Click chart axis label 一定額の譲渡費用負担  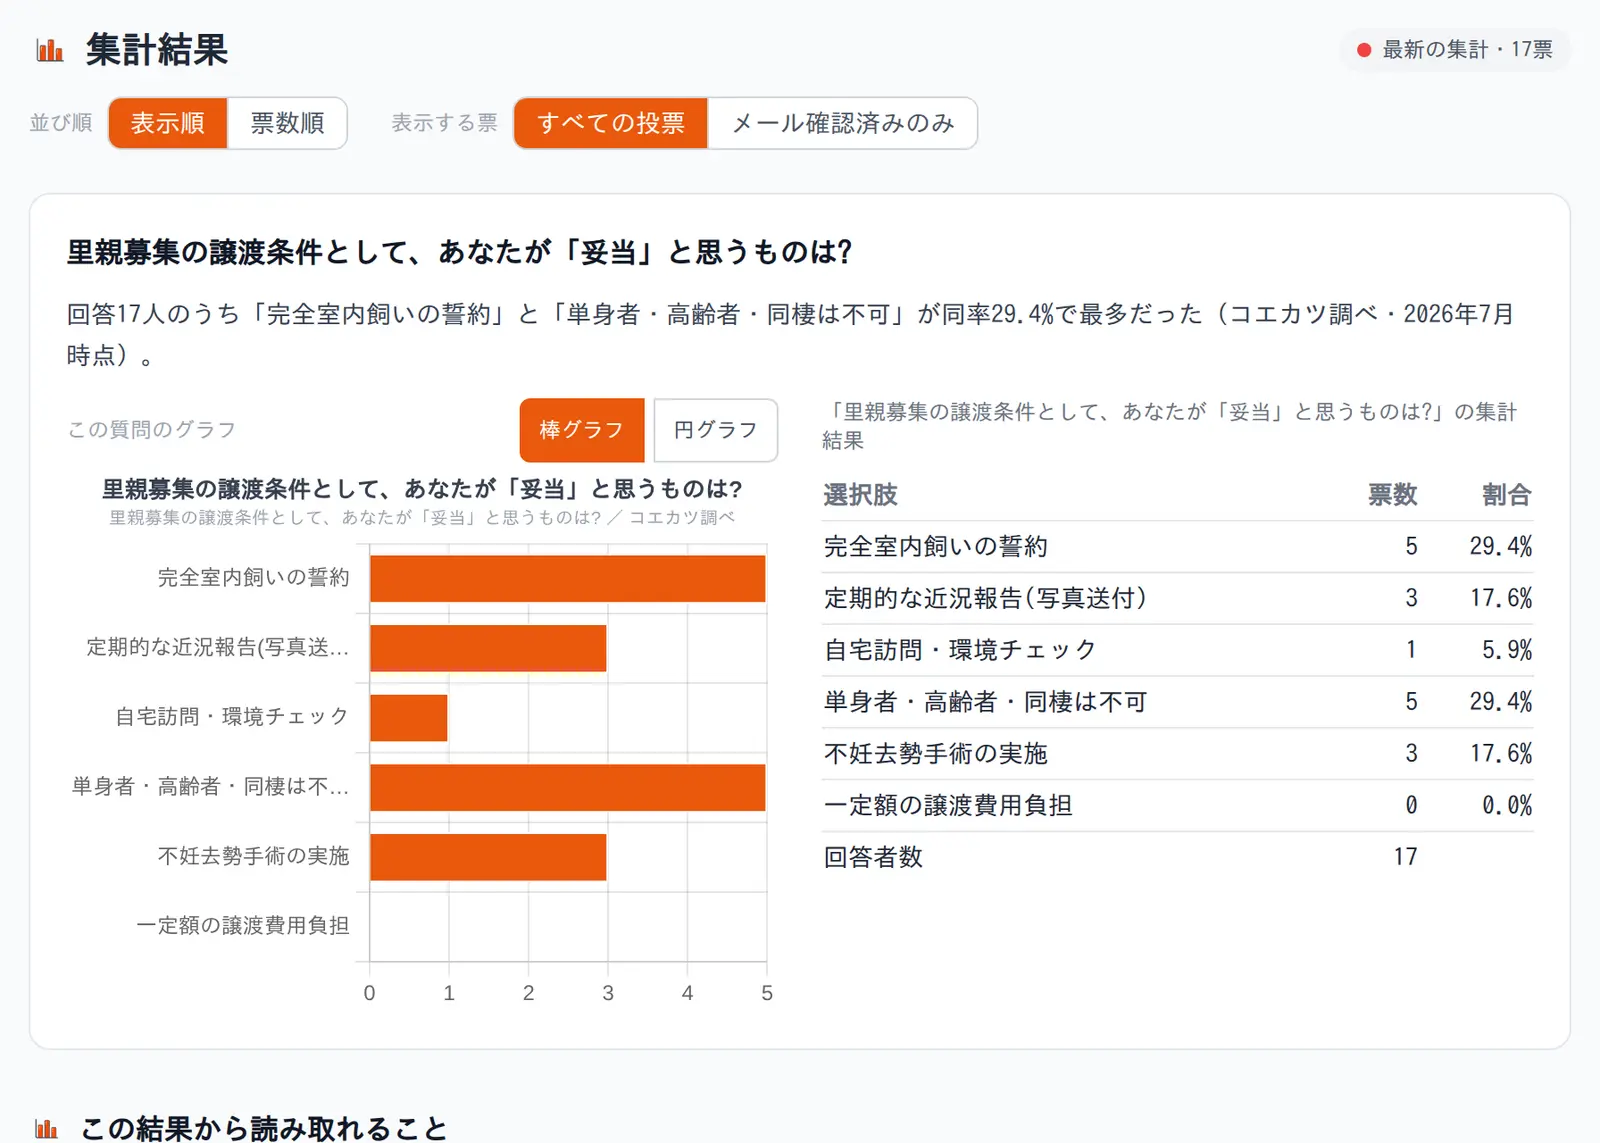point(243,926)
